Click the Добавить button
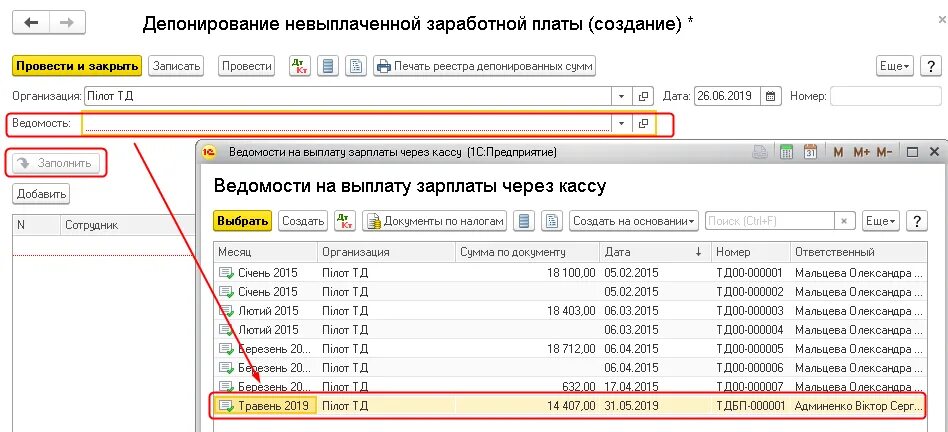948x432 pixels. pos(41,194)
